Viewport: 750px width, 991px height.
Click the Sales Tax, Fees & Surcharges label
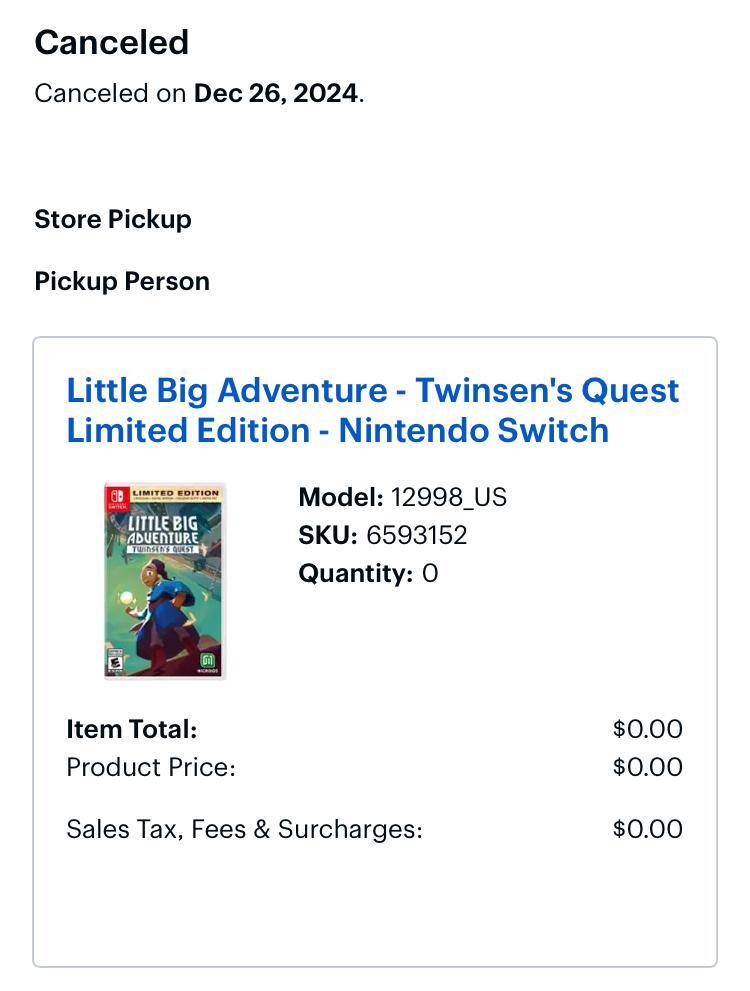(x=244, y=829)
